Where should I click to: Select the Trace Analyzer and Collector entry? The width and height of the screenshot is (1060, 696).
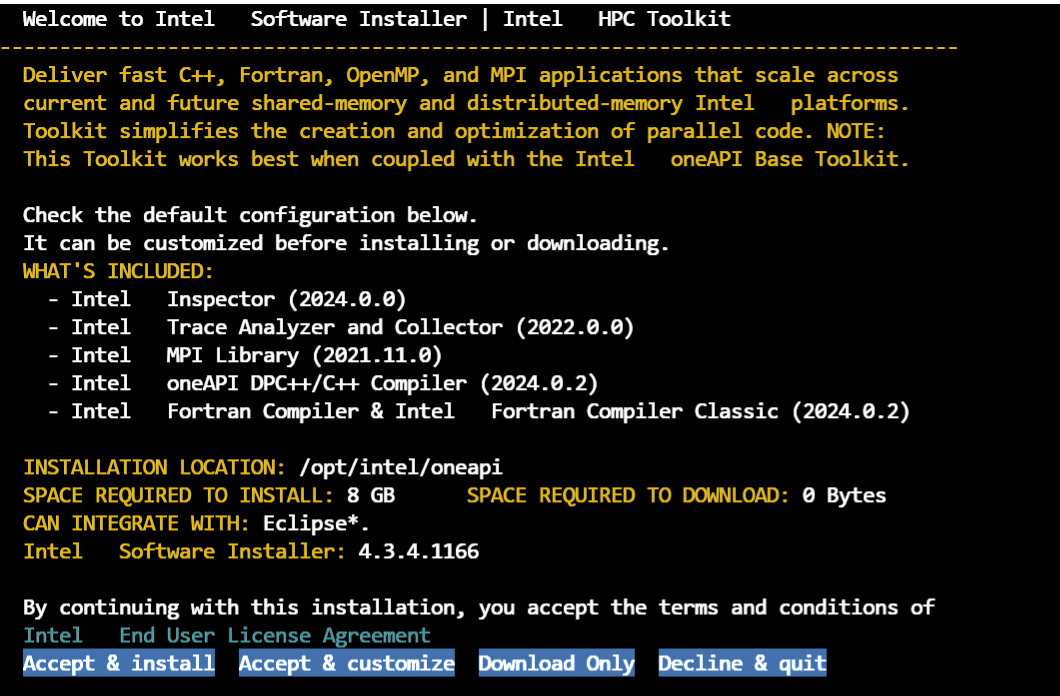pyautogui.click(x=352, y=327)
